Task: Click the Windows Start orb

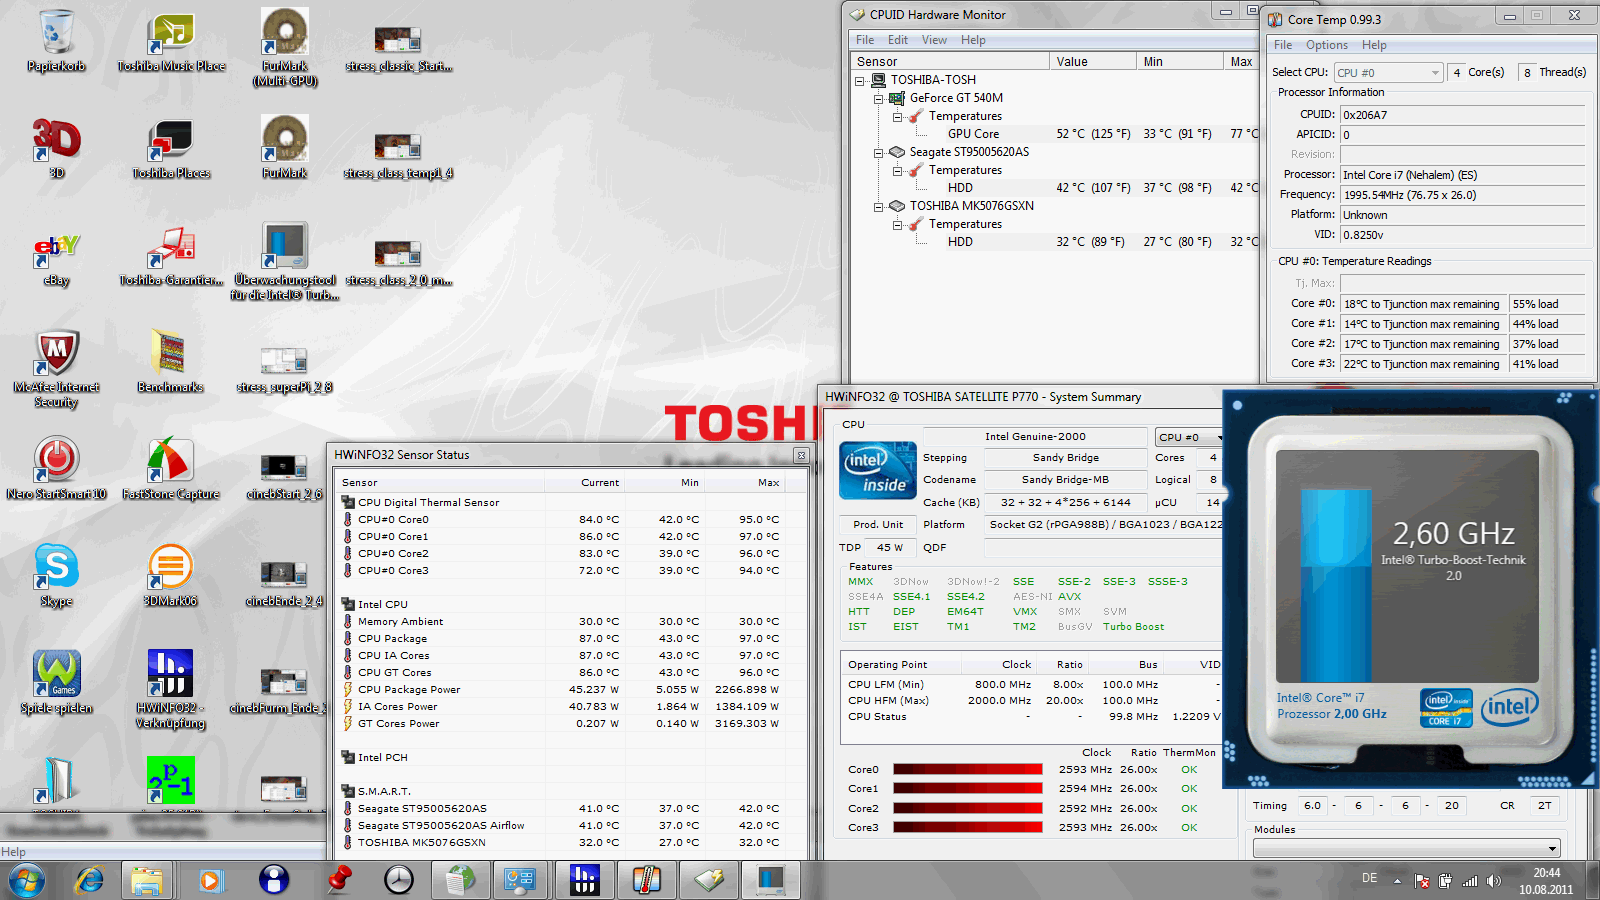Action: click(x=27, y=880)
